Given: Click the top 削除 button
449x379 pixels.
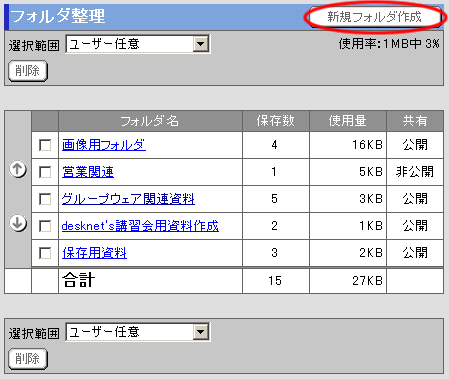Looking at the screenshot, I should (x=28, y=71).
